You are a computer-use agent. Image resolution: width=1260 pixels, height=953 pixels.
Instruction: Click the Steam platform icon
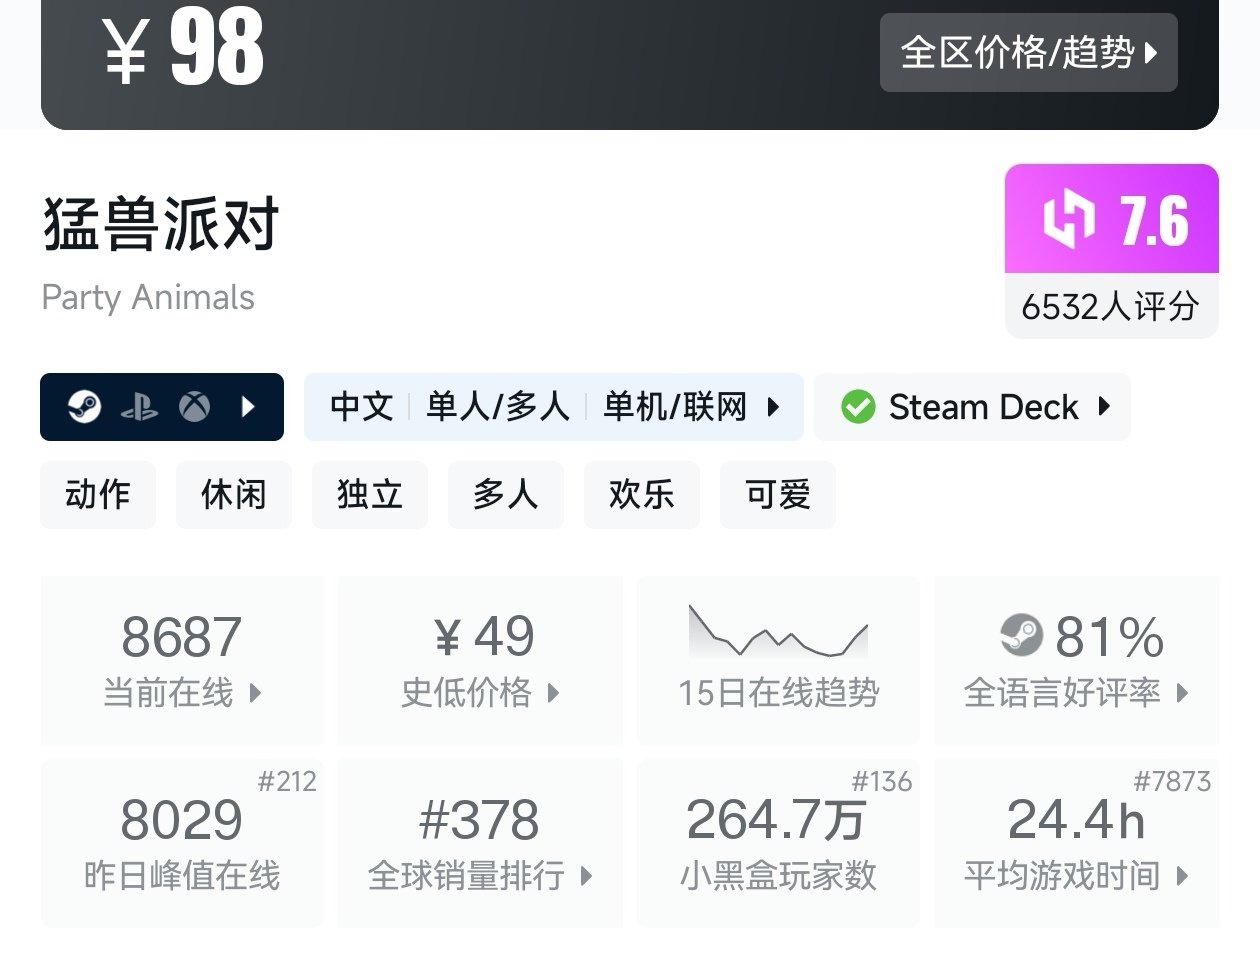(84, 407)
